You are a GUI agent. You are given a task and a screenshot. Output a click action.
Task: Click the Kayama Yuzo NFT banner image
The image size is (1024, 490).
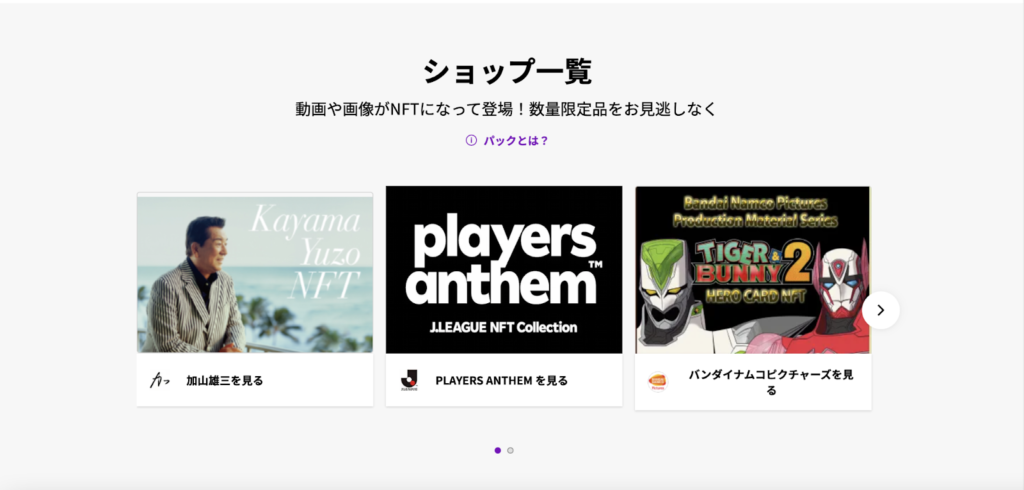pyautogui.click(x=255, y=274)
